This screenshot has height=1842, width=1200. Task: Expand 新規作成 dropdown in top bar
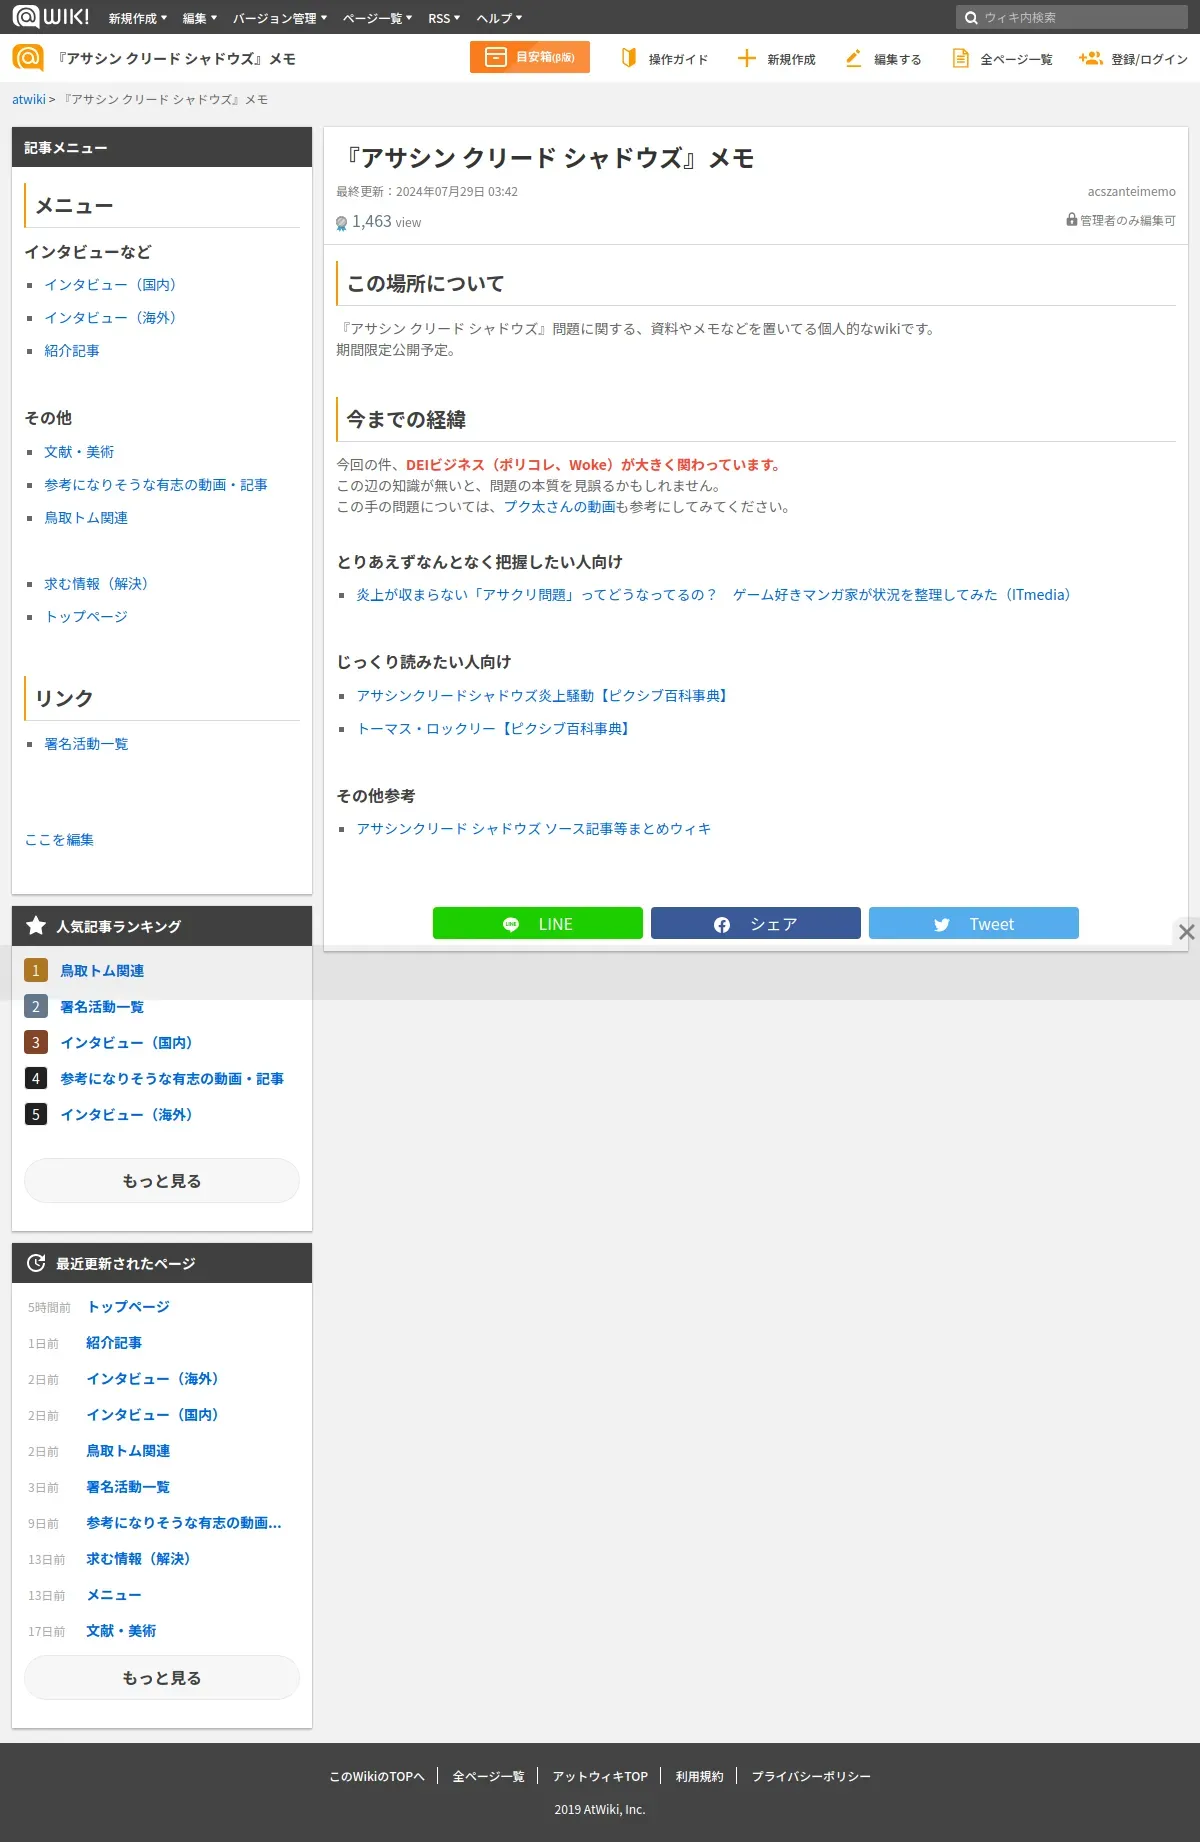tap(138, 18)
